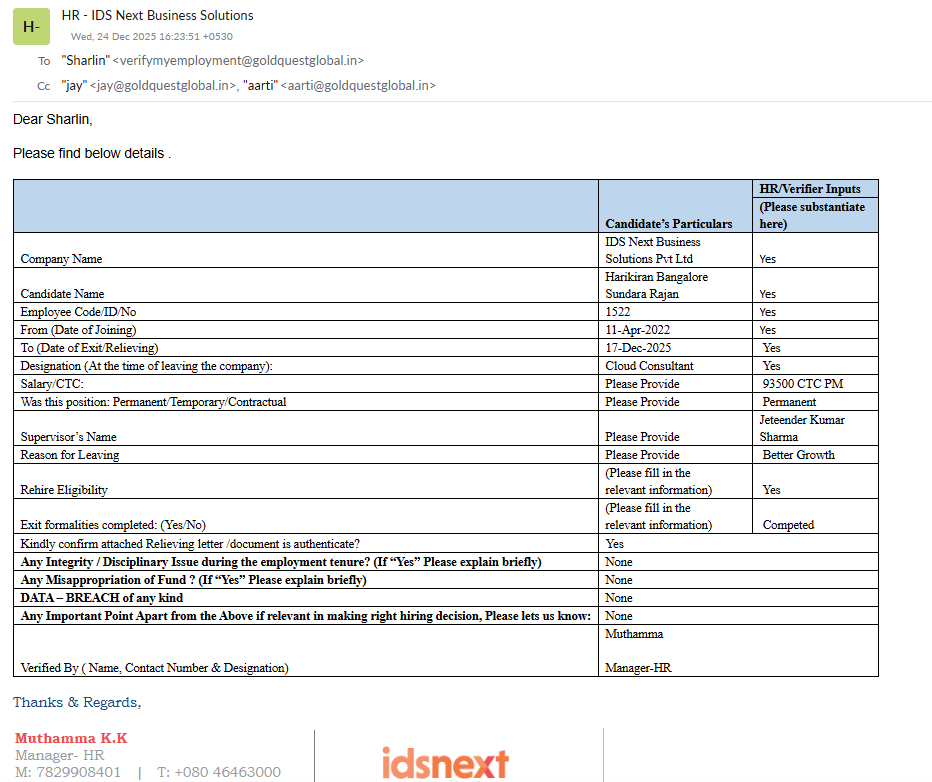Click the Please find below details line

92,153
